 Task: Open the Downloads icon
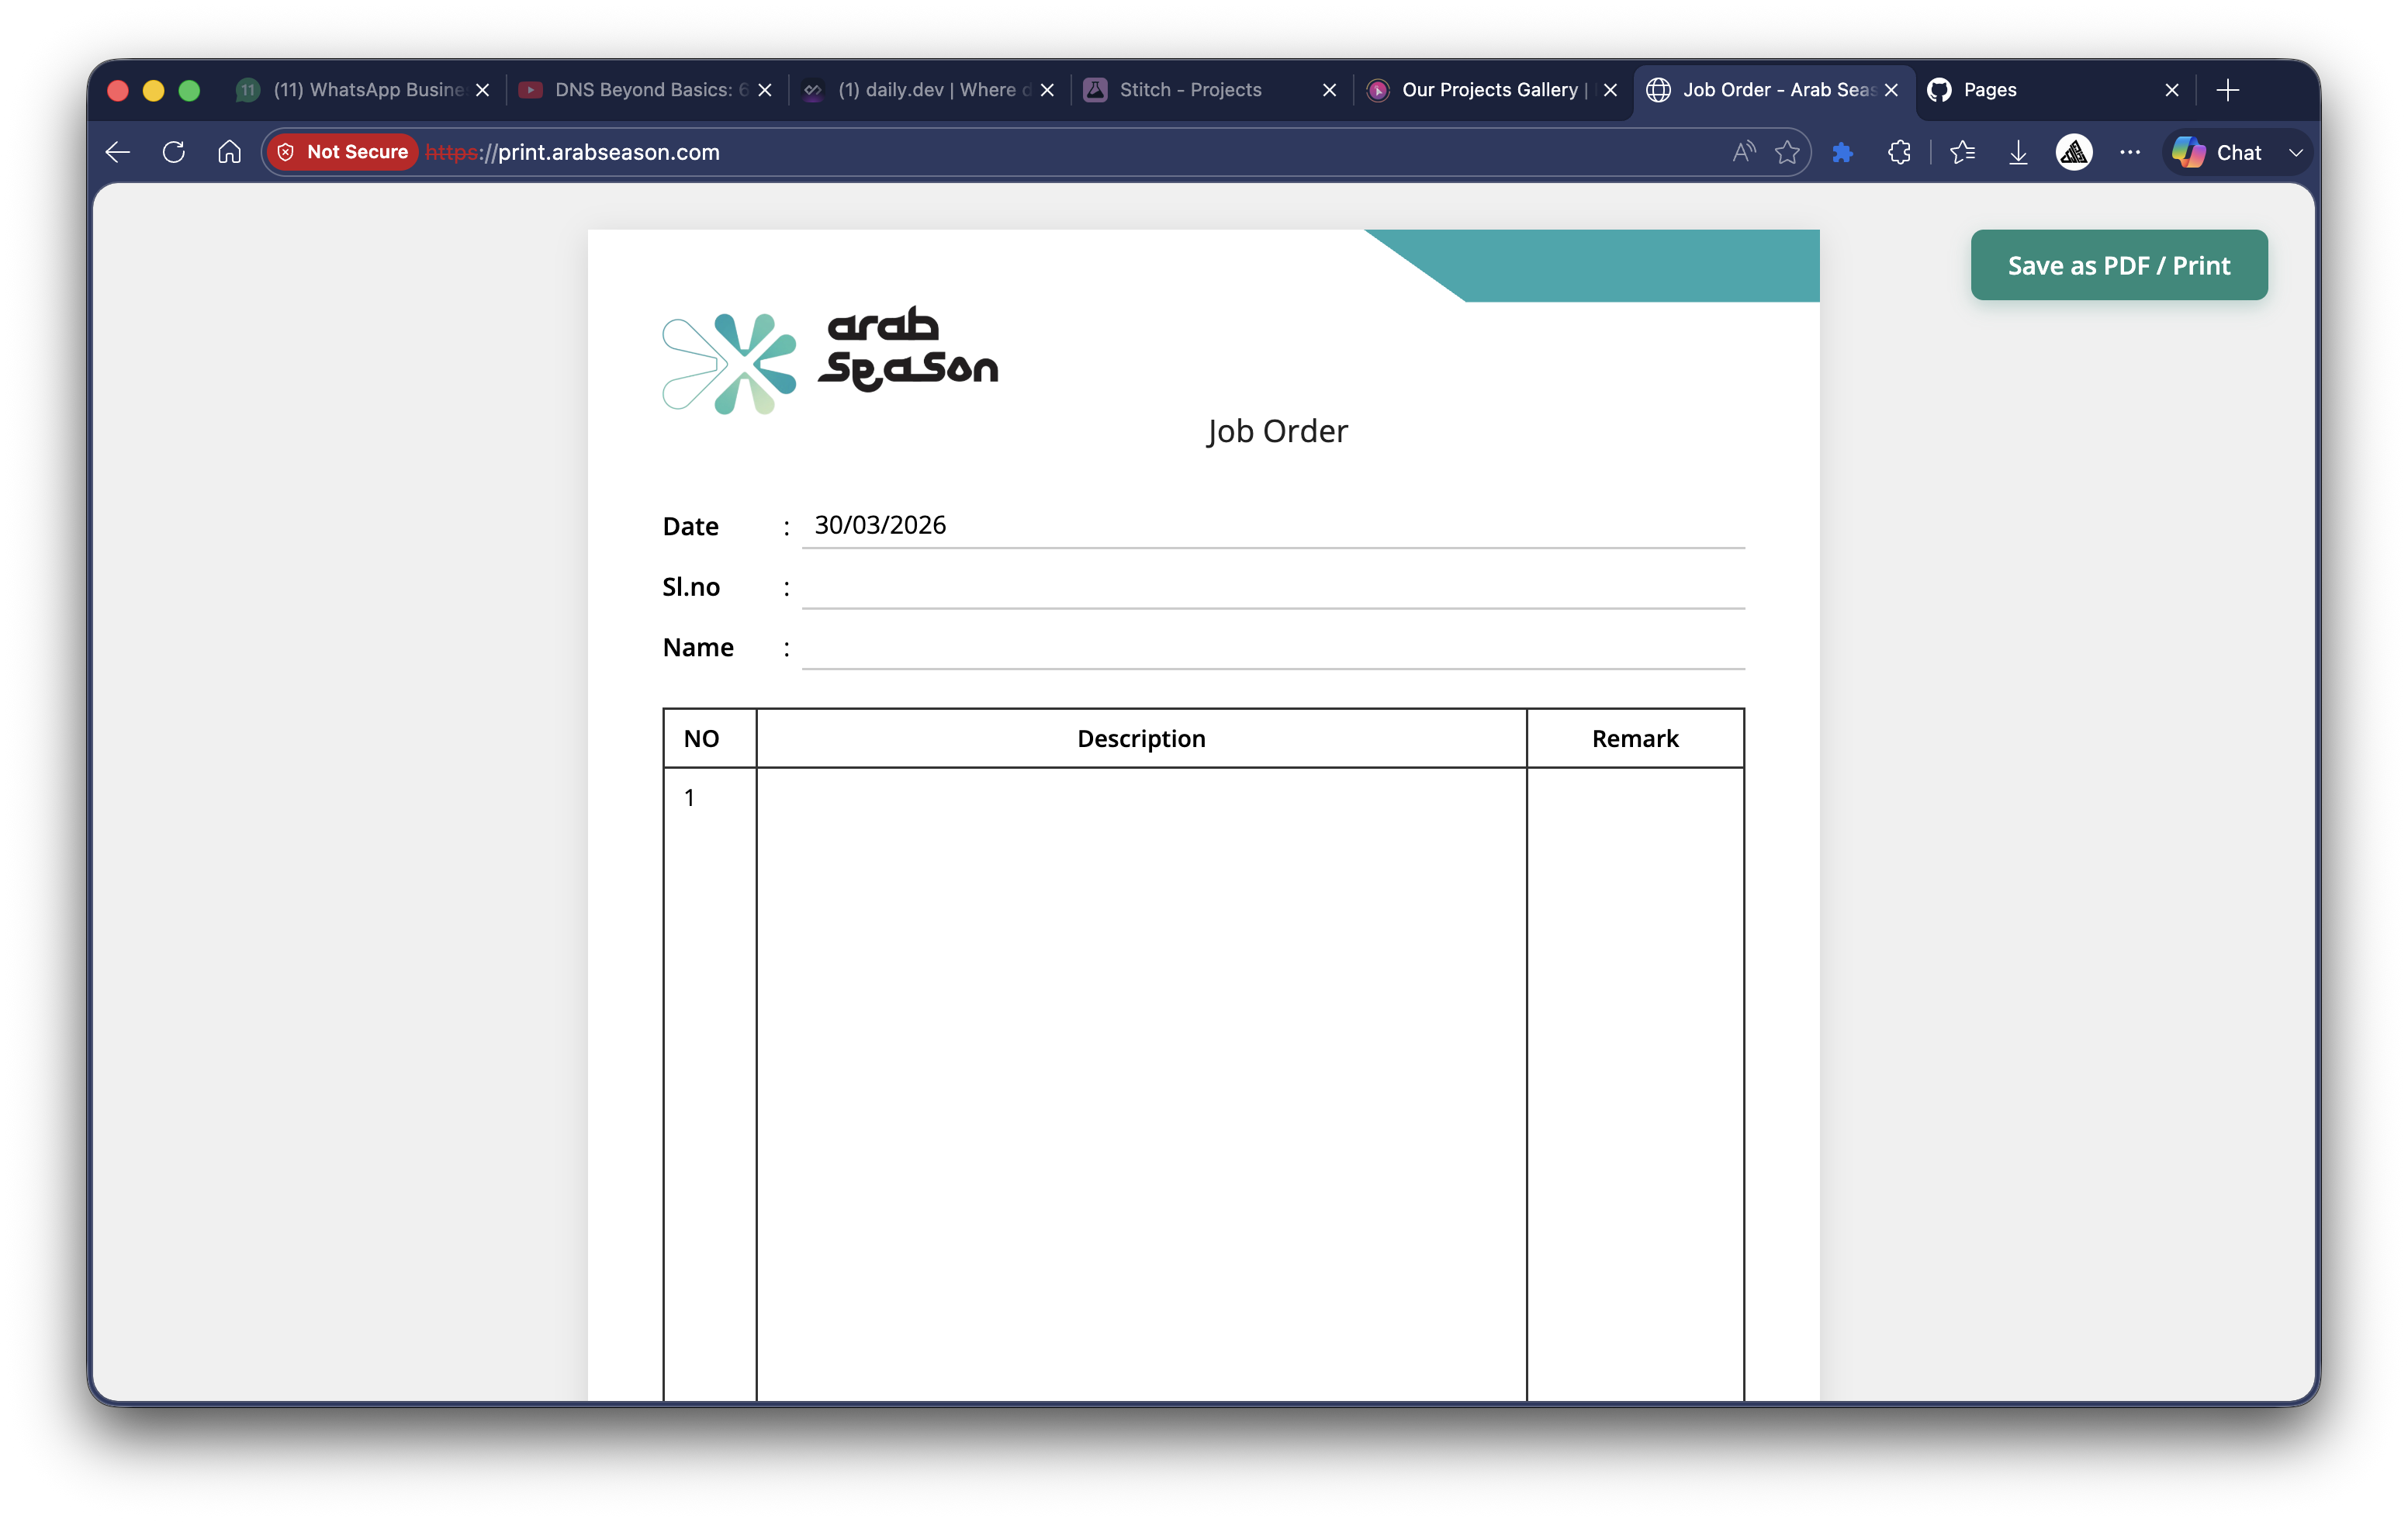coord(2018,152)
